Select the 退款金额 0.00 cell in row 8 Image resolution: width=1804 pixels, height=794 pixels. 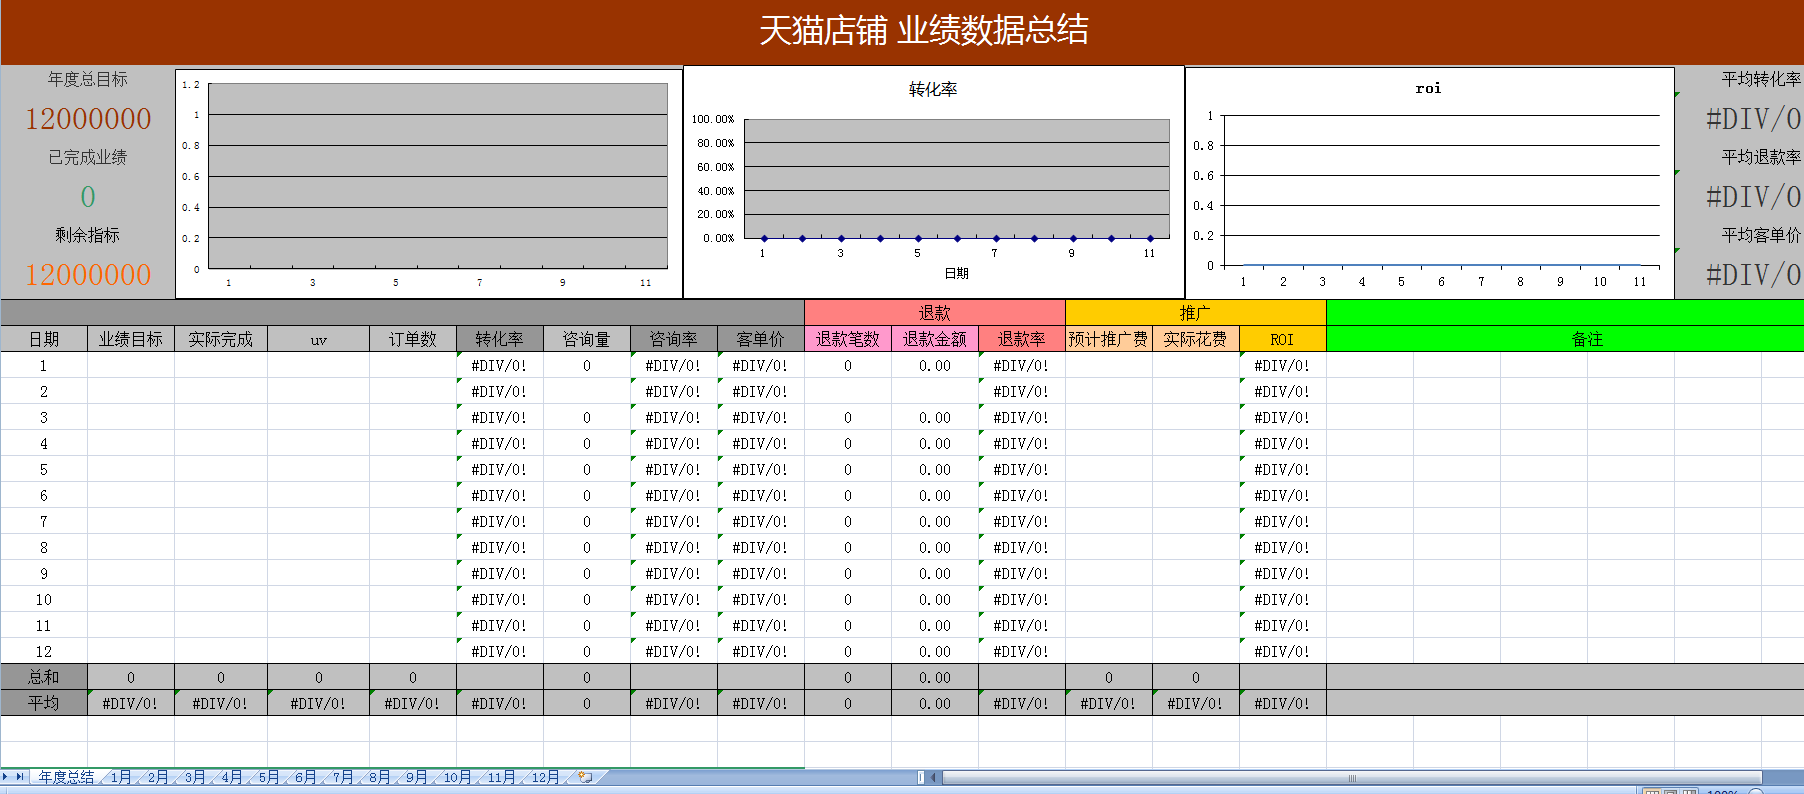pos(935,547)
